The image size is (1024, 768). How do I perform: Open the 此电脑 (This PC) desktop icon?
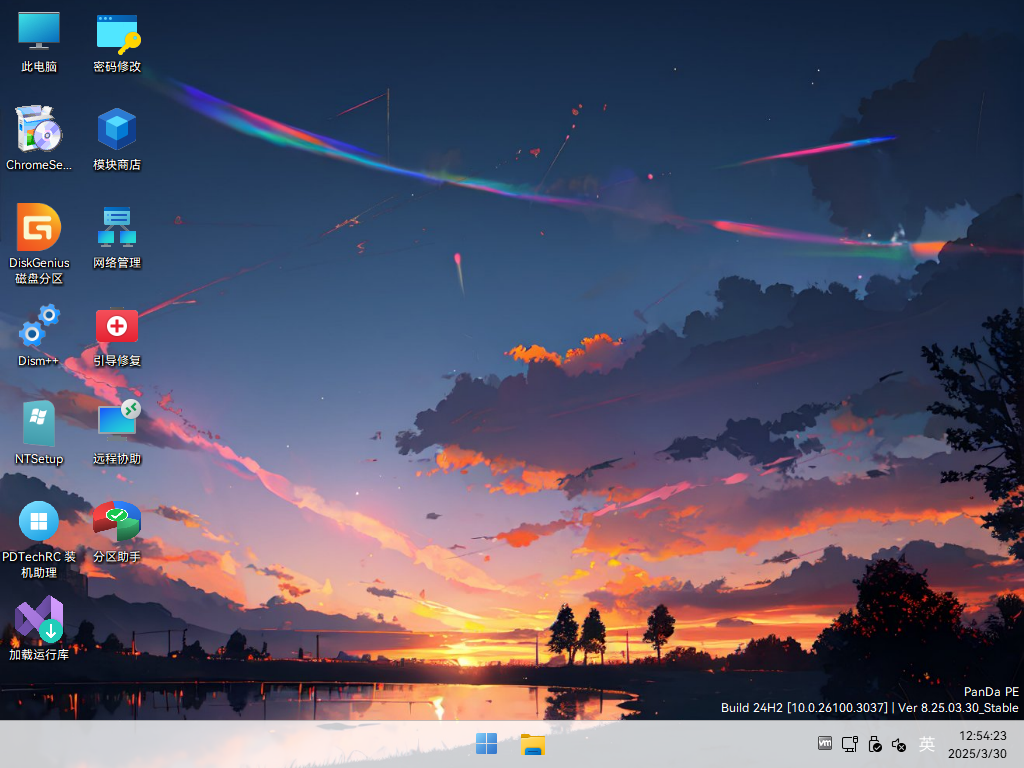[39, 31]
